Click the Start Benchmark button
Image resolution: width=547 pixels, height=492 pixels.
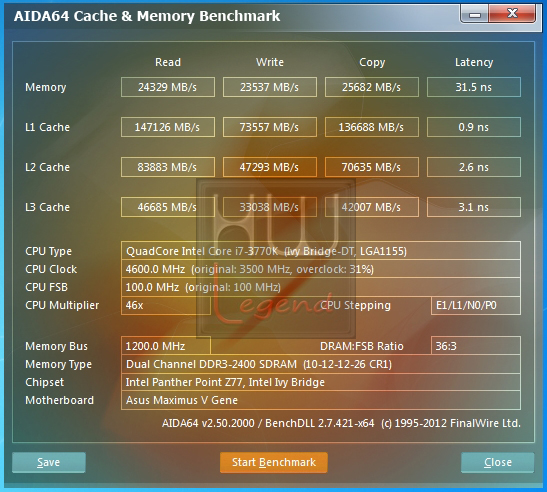pyautogui.click(x=274, y=462)
